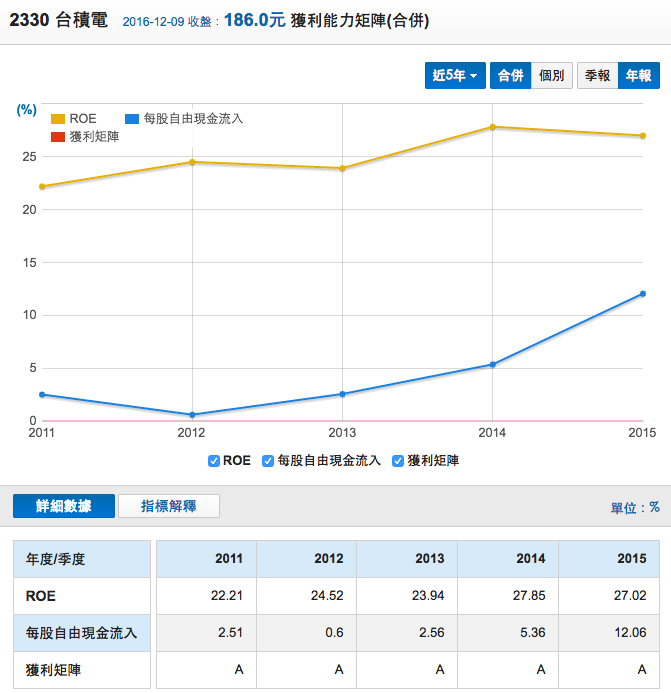
Task: Open the 指標解釋 tab
Action: [x=168, y=506]
